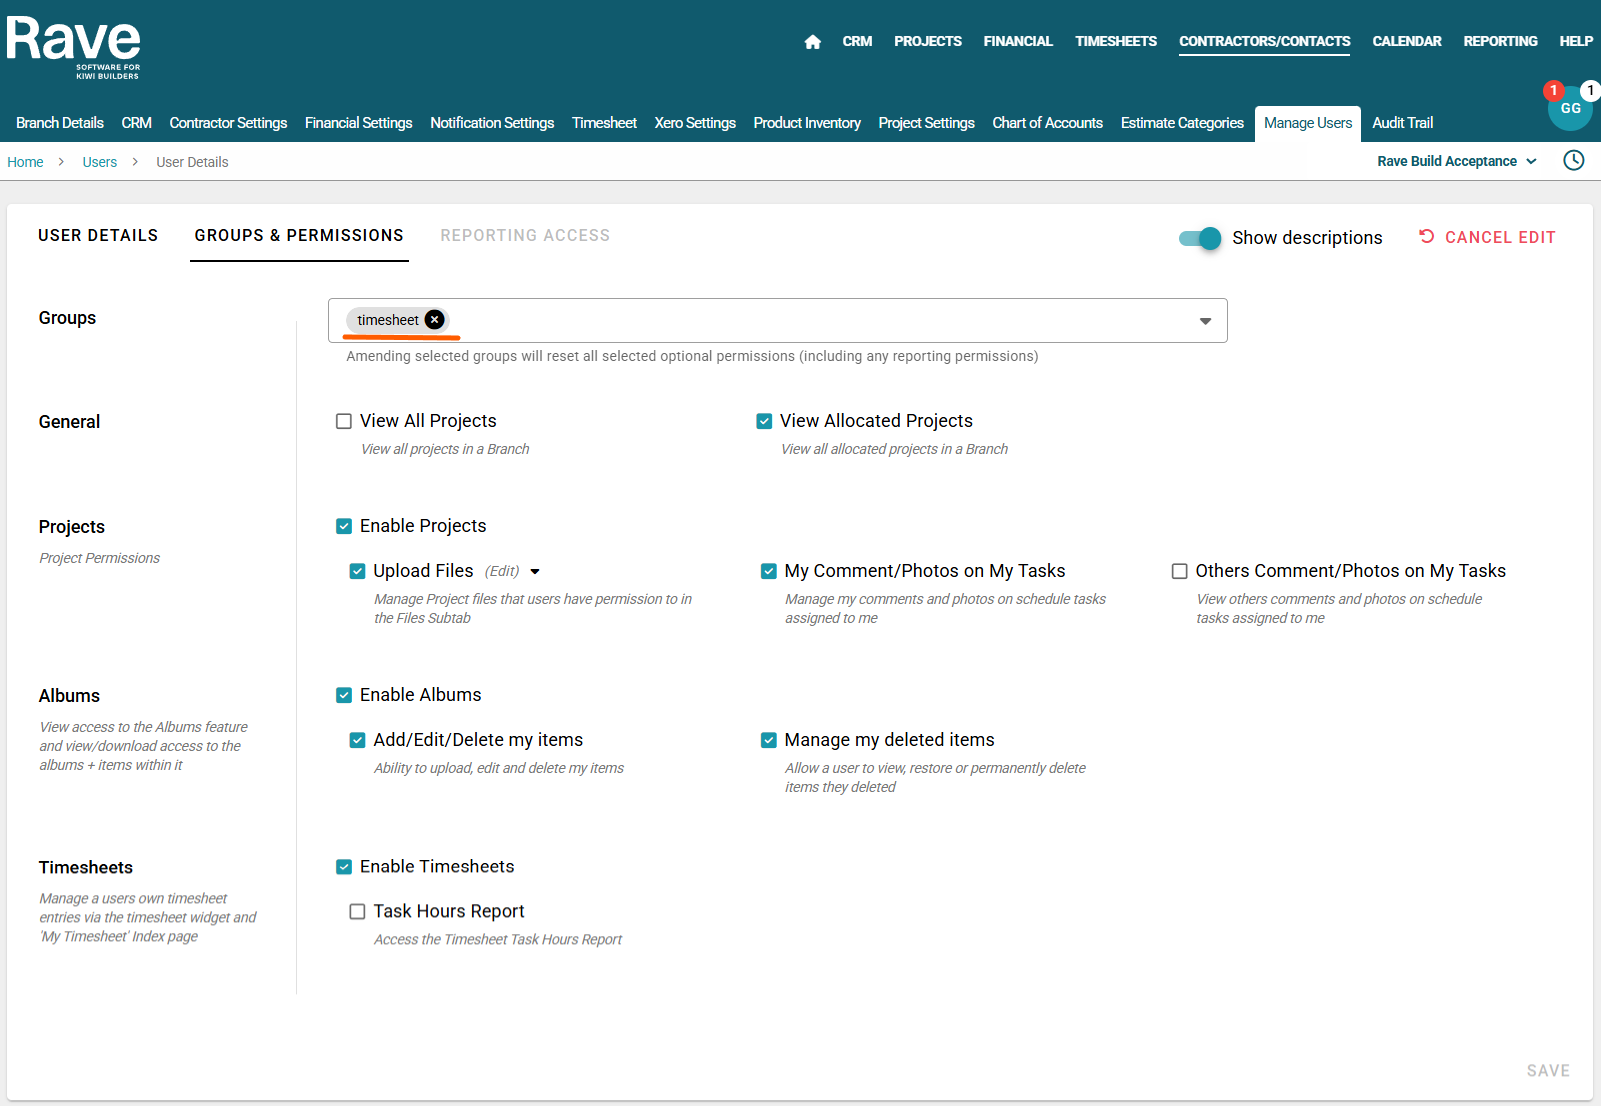Open Chart of Accounts tab
Image resolution: width=1601 pixels, height=1106 pixels.
click(x=1047, y=123)
